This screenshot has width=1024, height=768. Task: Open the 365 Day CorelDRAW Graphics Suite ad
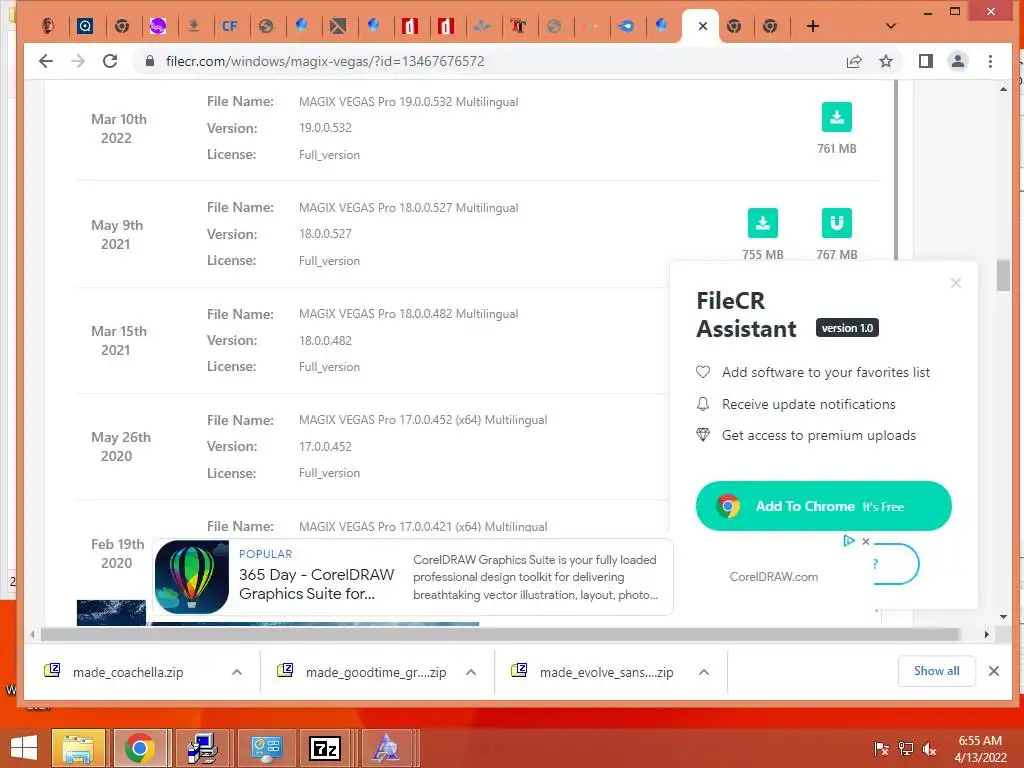pos(316,584)
